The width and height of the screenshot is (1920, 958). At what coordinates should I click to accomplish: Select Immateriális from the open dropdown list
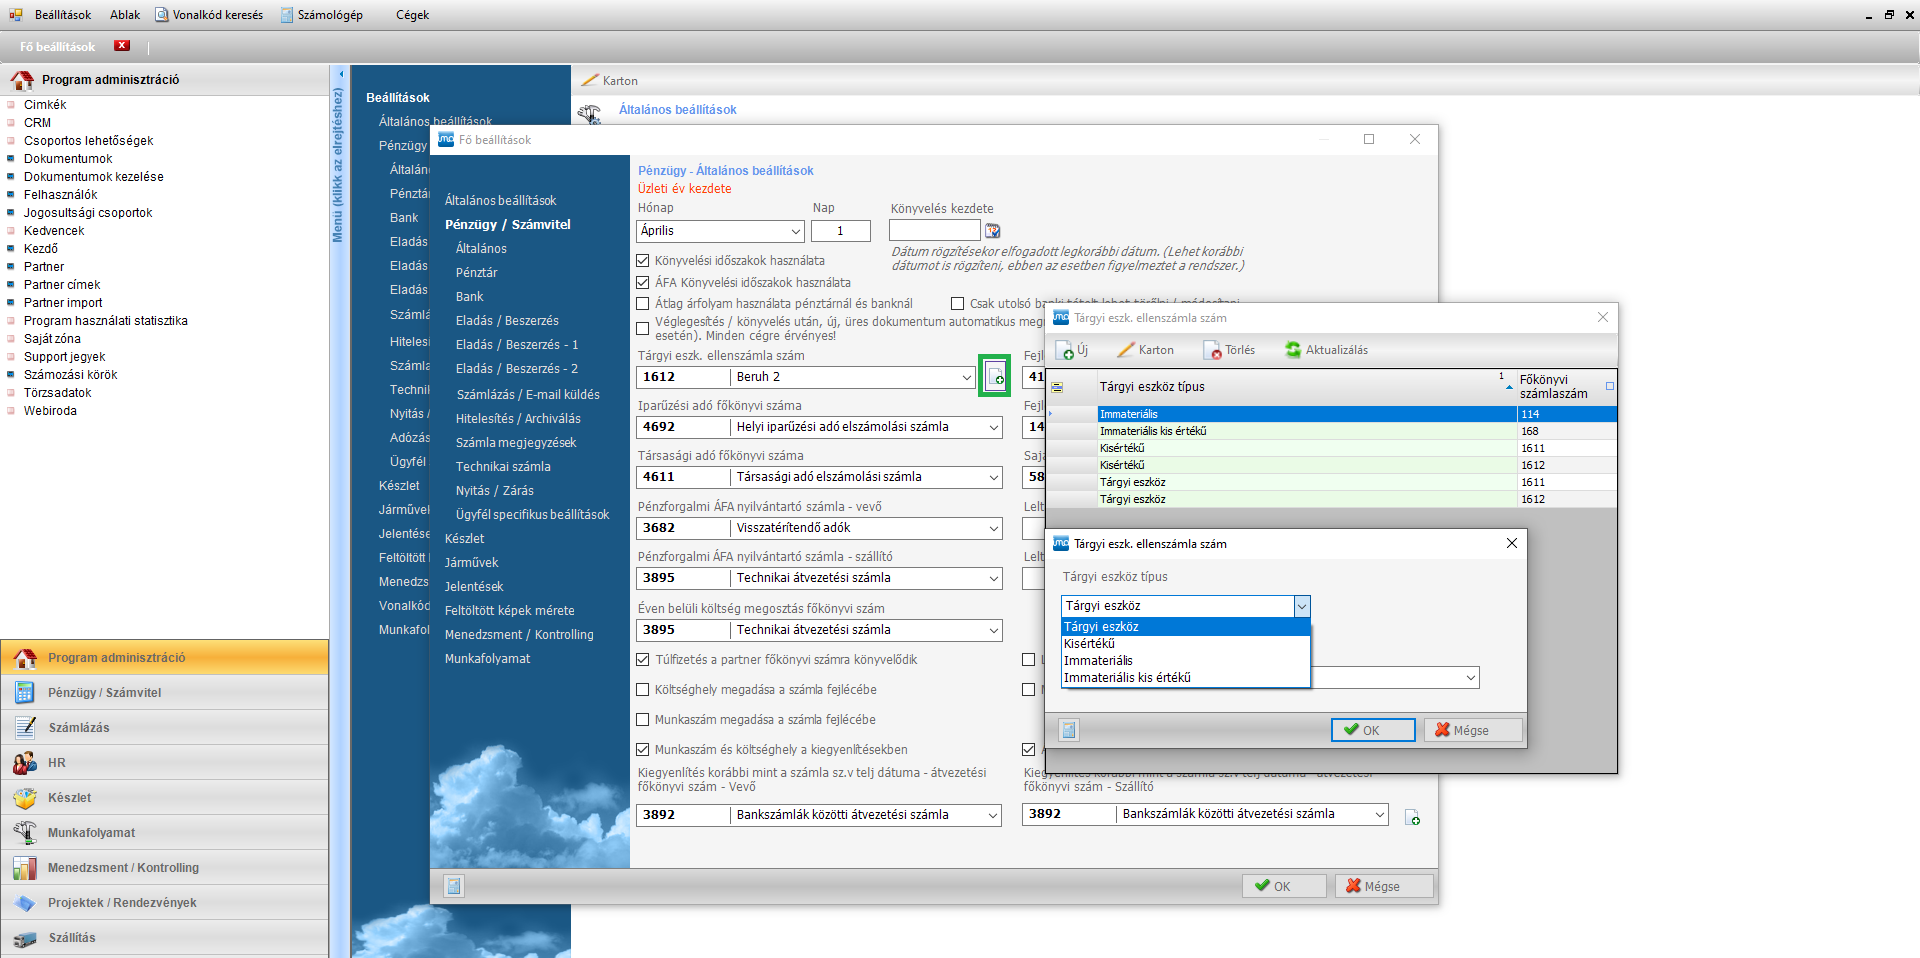point(1098,661)
